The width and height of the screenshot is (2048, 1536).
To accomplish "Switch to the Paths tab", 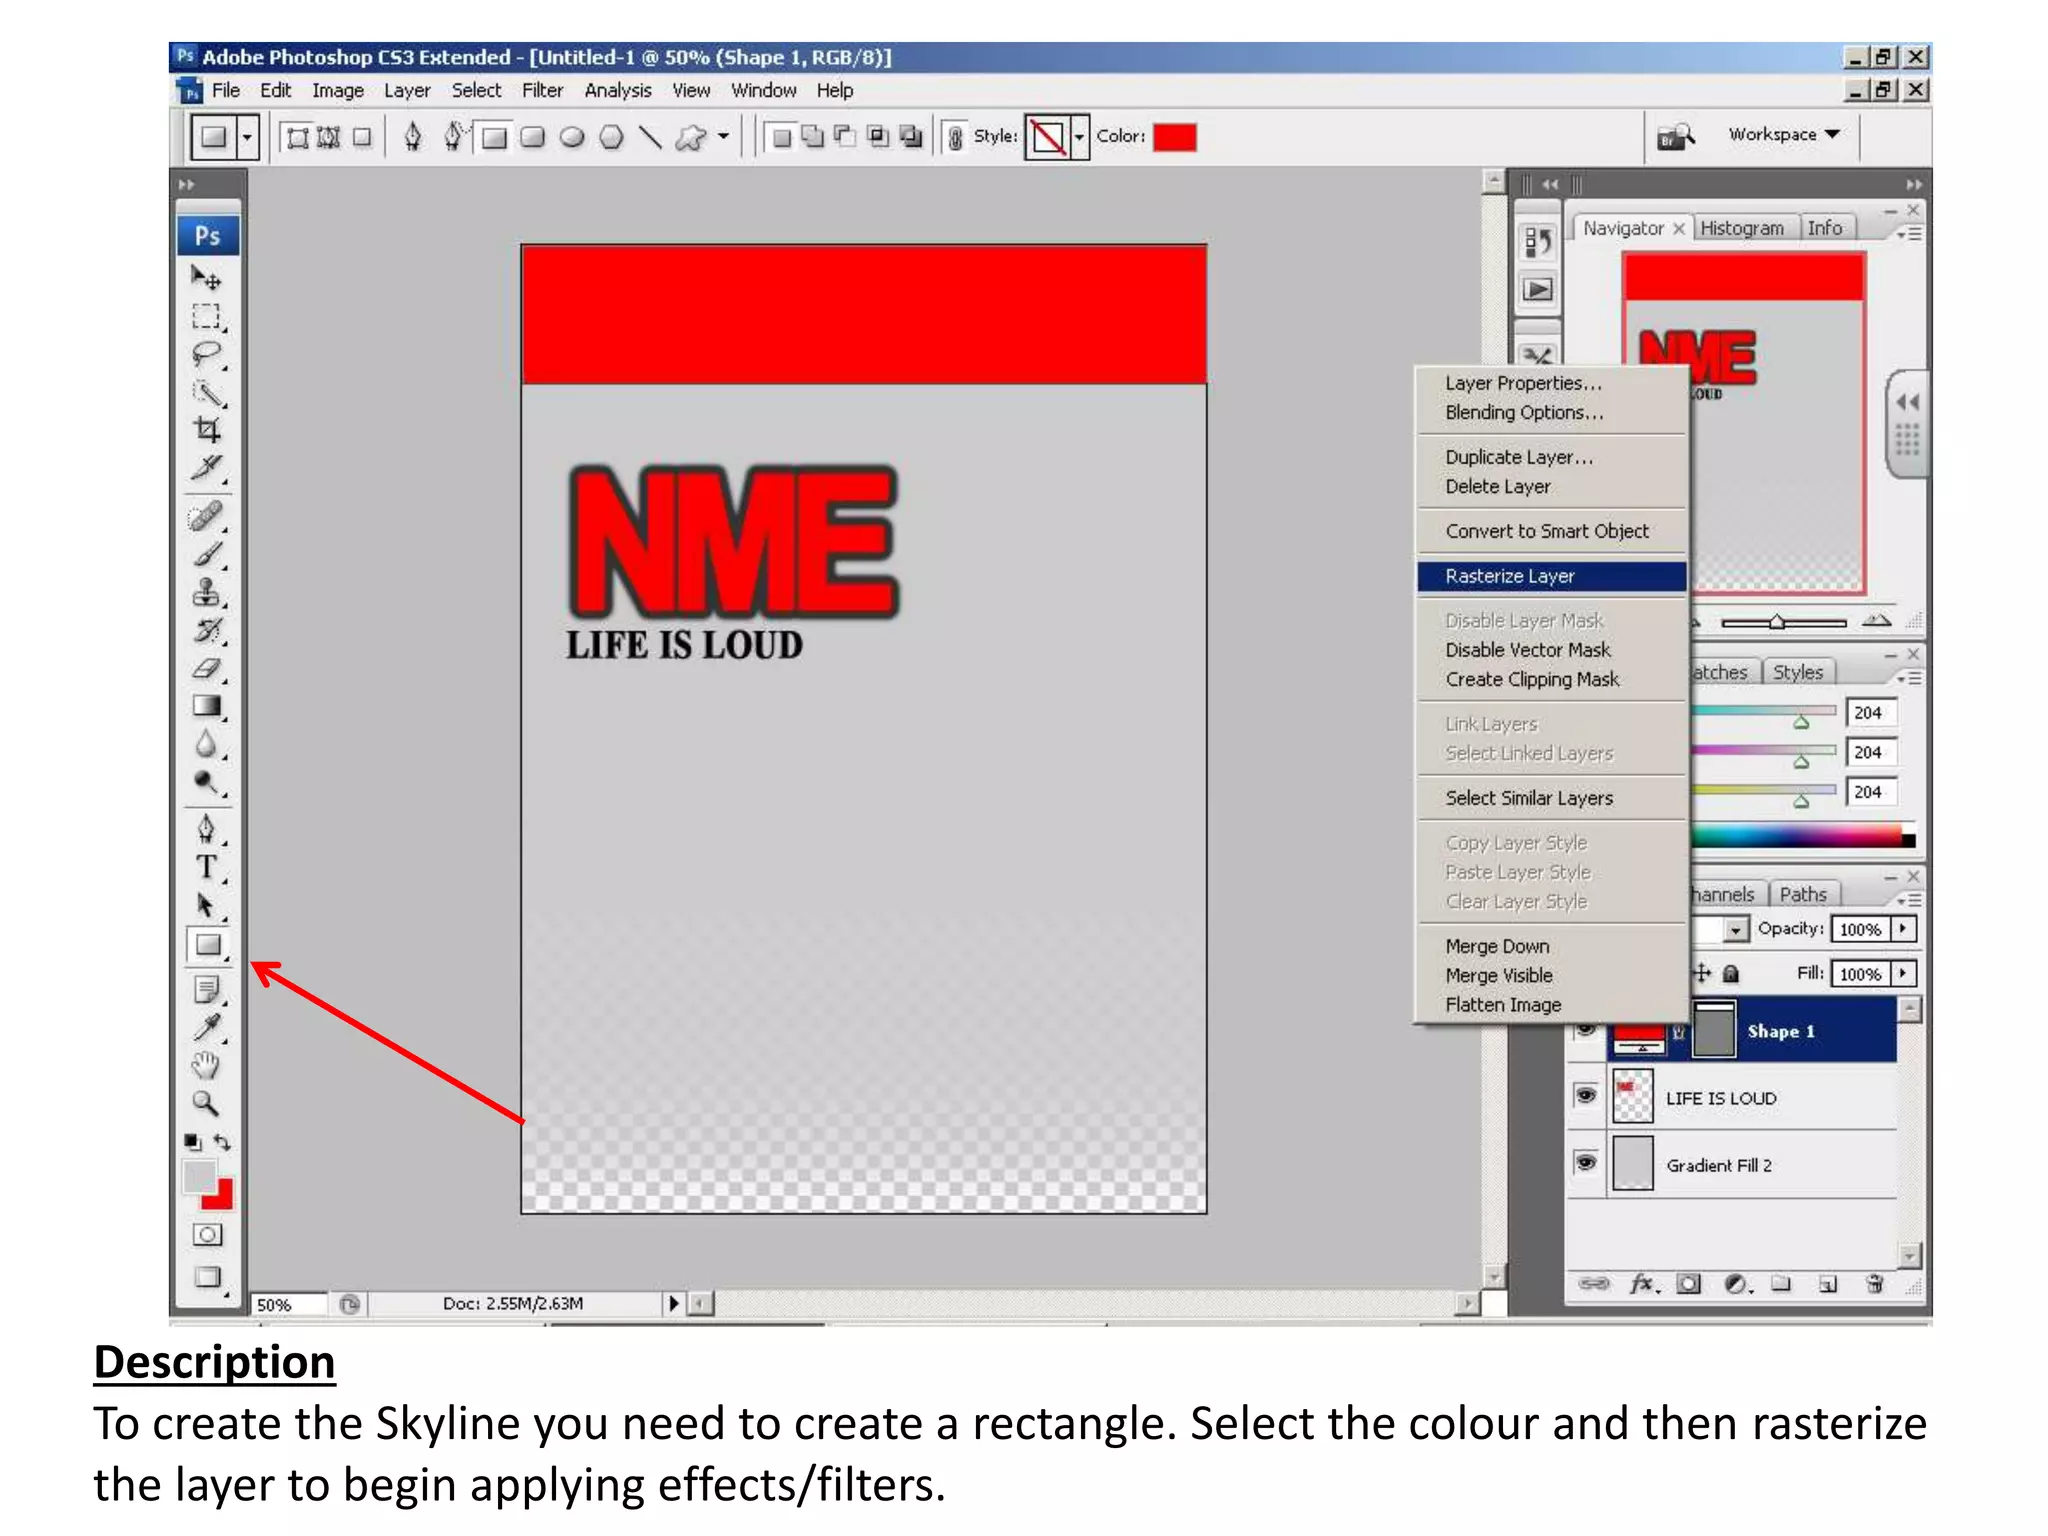I will coord(1803,894).
